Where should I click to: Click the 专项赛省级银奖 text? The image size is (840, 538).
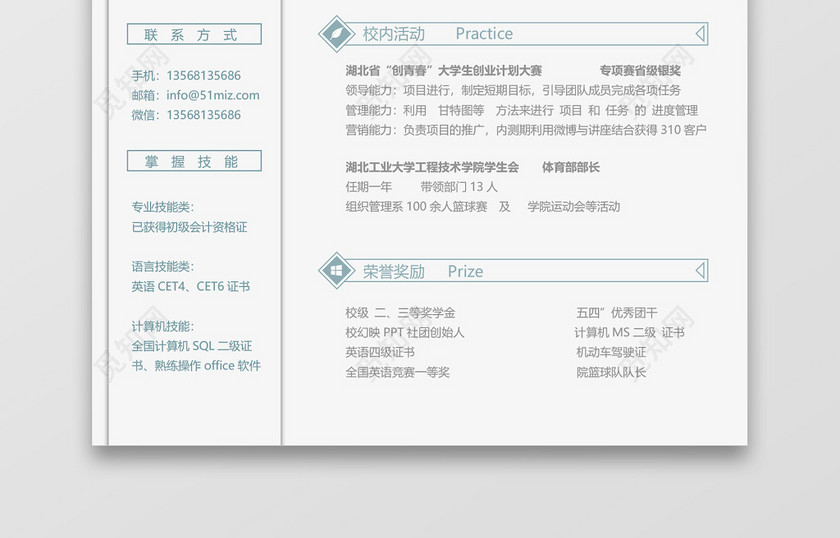(x=640, y=70)
